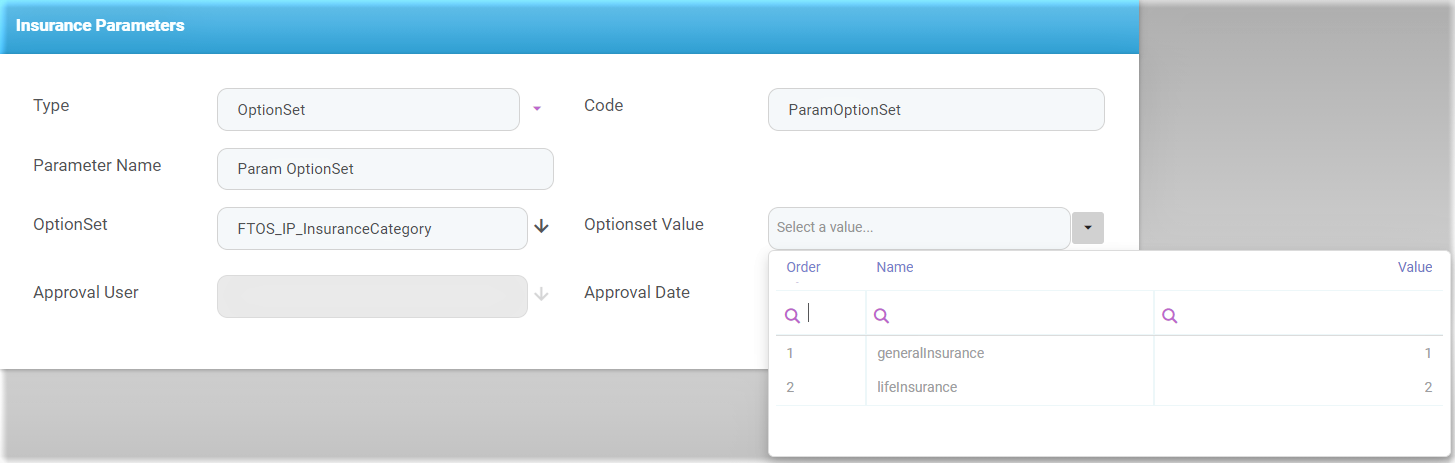
Task: Click the Value column search magnifier icon
Action: [x=1169, y=315]
